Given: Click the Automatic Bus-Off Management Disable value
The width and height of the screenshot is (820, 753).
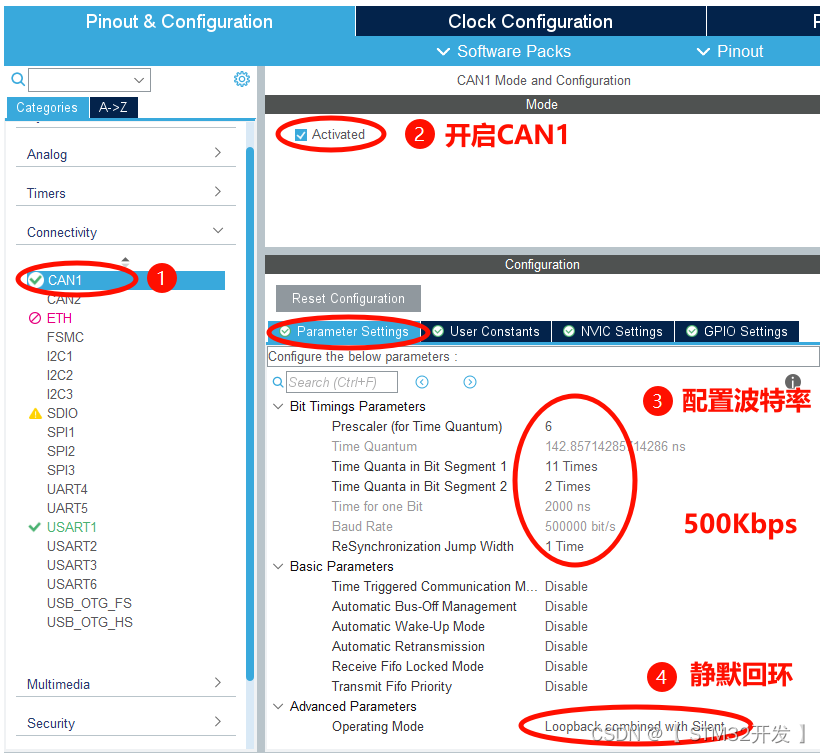Looking at the screenshot, I should click(x=566, y=607).
